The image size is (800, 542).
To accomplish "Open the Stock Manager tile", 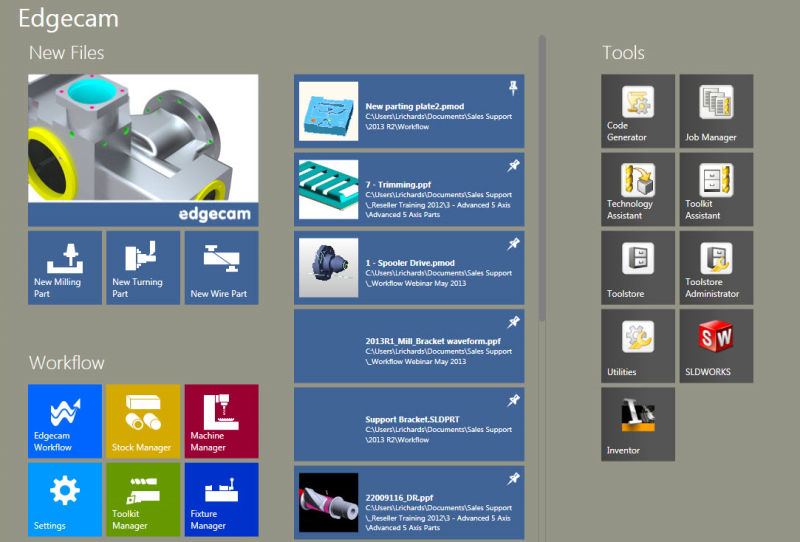I will coord(143,421).
